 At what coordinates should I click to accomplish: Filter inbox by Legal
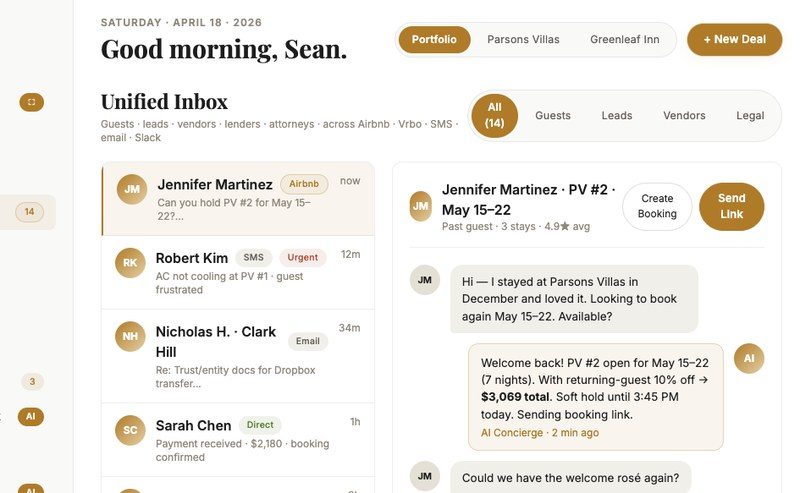coord(749,115)
